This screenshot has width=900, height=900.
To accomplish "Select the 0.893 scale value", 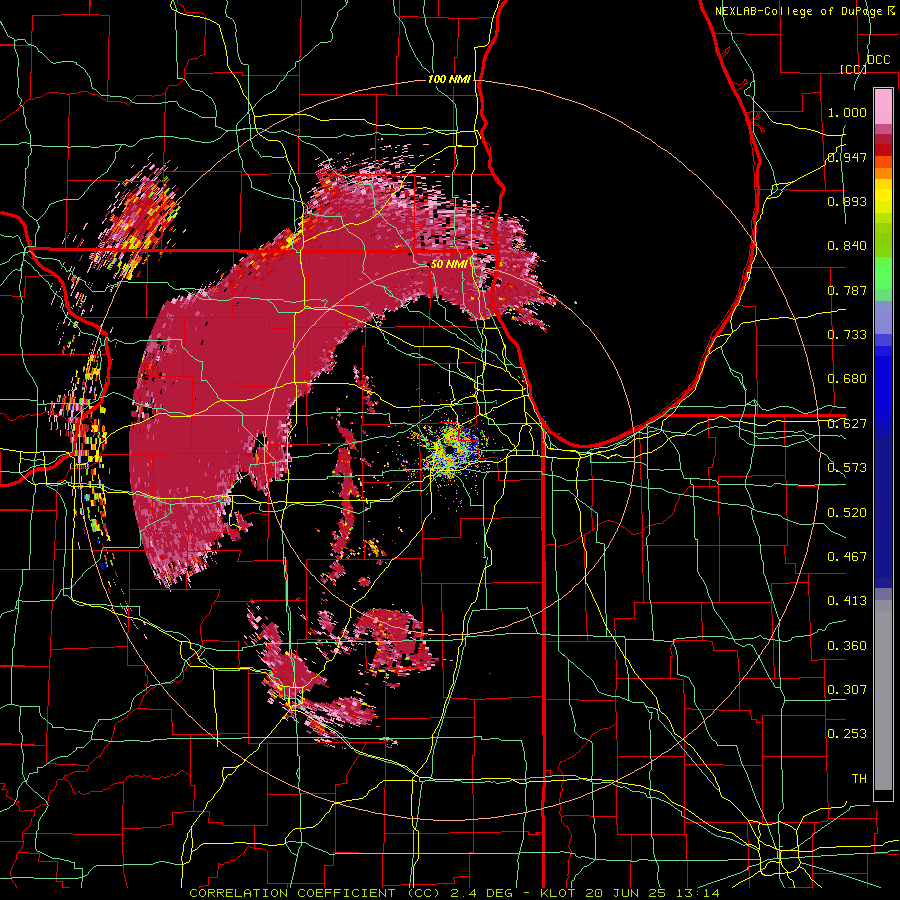I will click(x=847, y=201).
